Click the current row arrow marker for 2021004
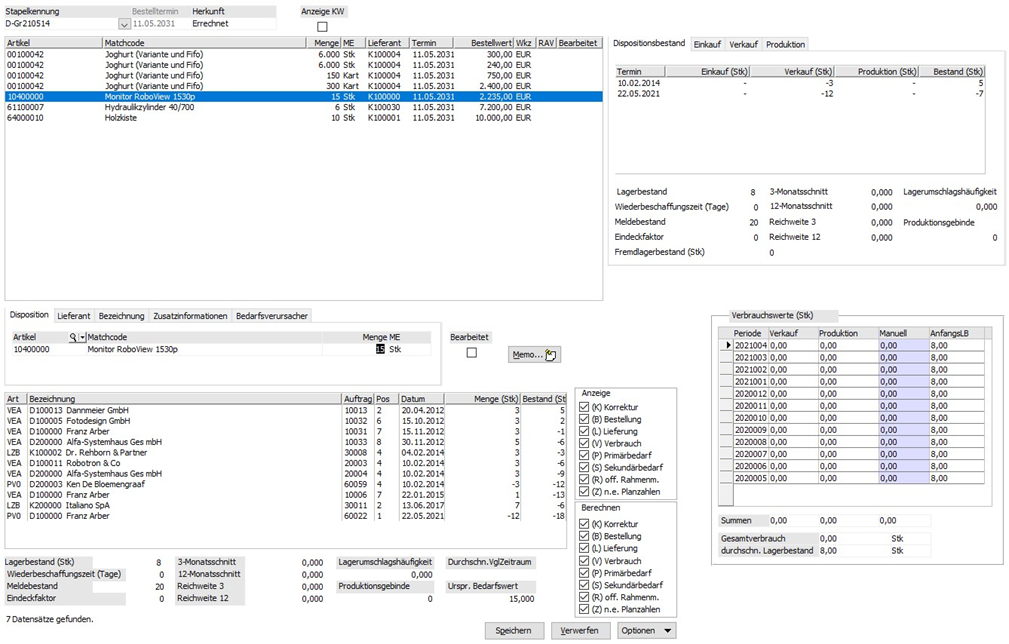The height and width of the screenshot is (644, 1009). 726,345
